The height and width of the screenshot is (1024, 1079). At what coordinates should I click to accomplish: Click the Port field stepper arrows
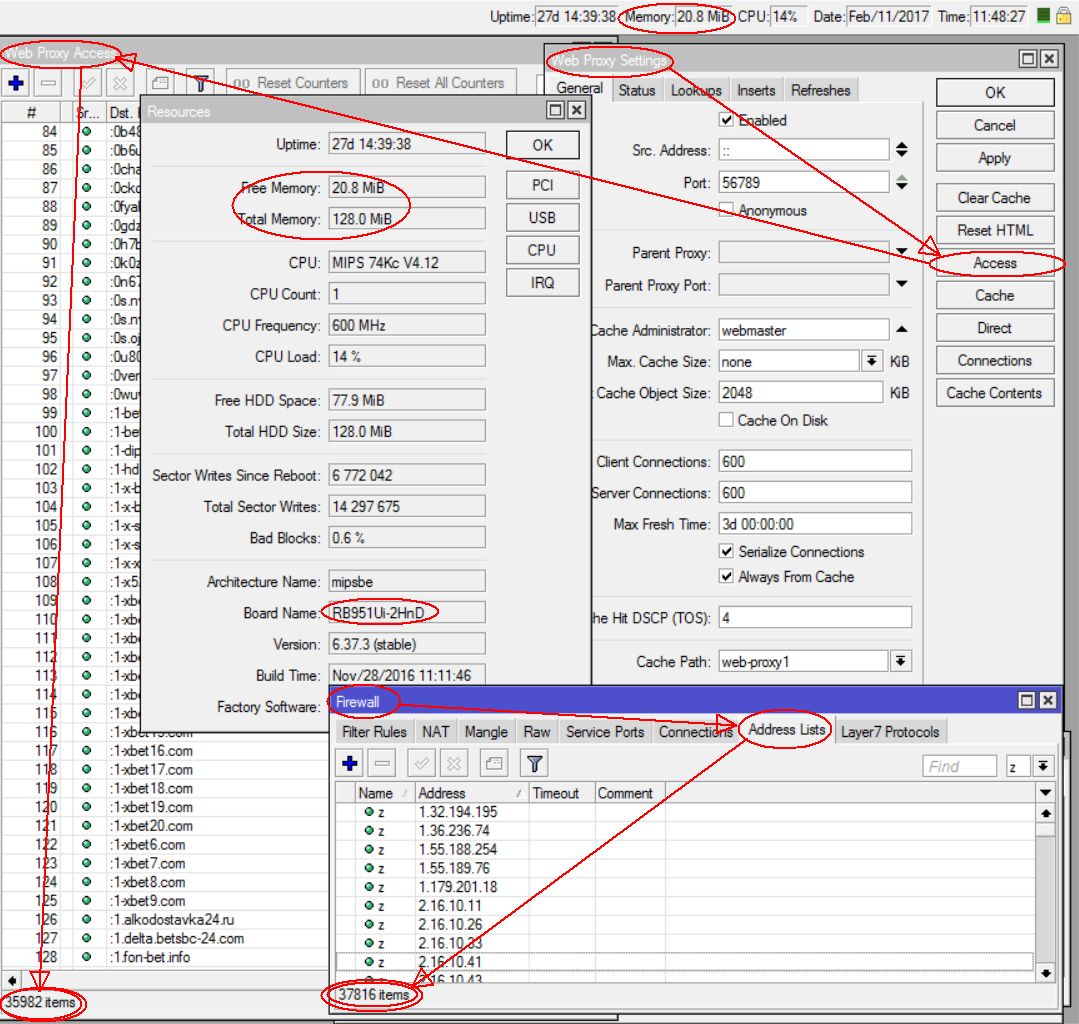[x=901, y=182]
